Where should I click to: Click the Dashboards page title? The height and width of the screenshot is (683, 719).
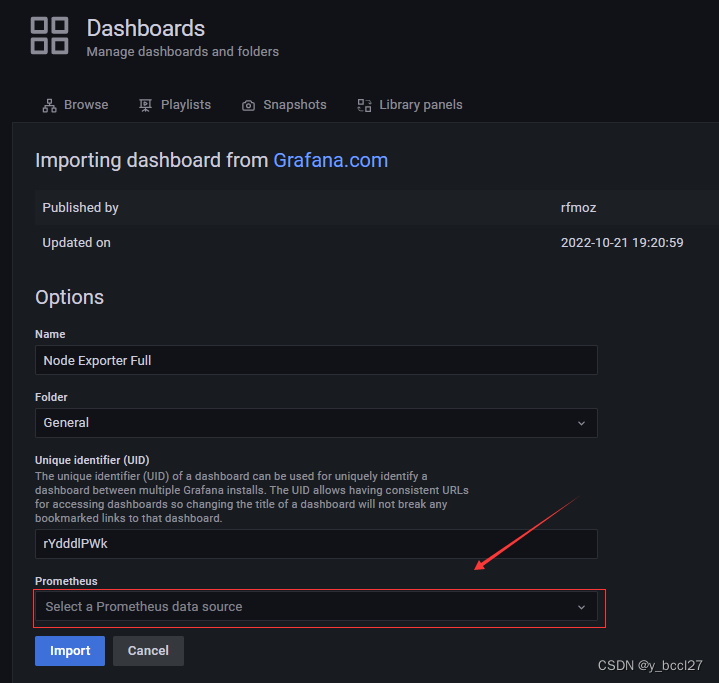click(x=146, y=28)
